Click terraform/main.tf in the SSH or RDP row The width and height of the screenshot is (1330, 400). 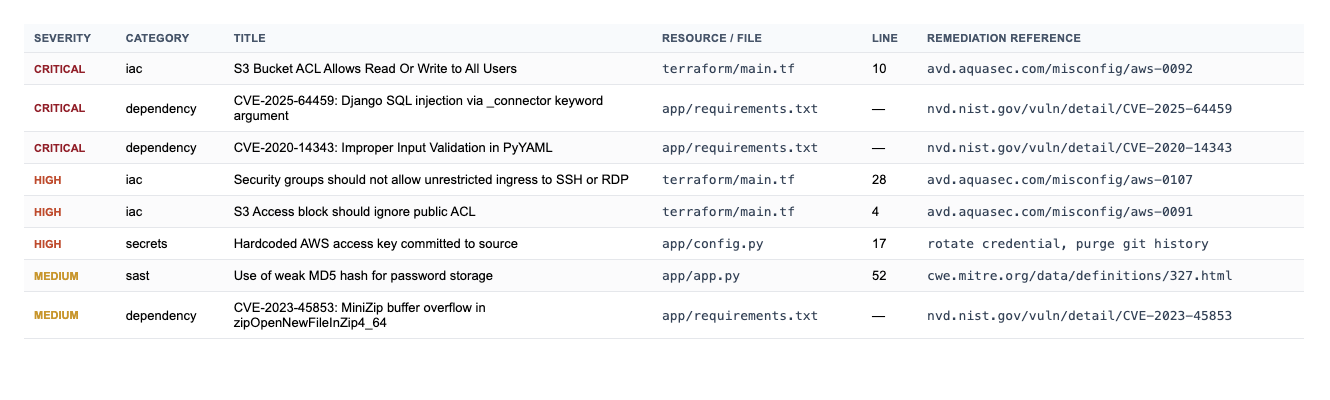click(x=728, y=180)
